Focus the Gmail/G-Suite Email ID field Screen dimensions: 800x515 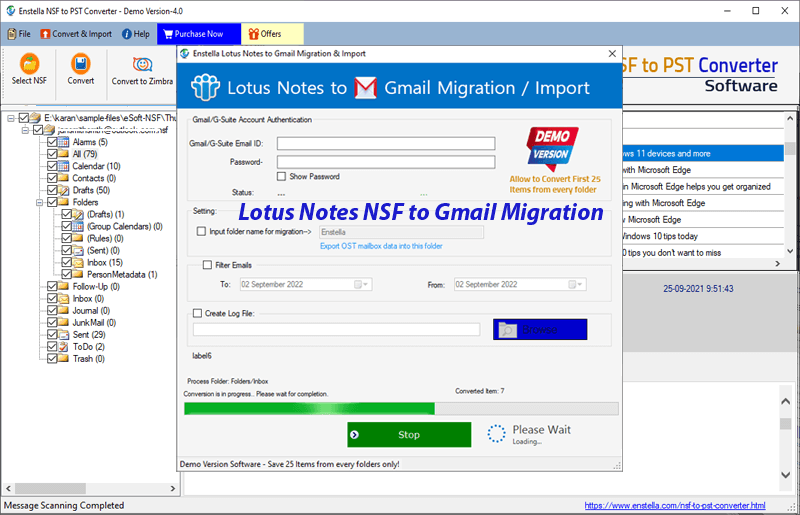pyautogui.click(x=386, y=143)
